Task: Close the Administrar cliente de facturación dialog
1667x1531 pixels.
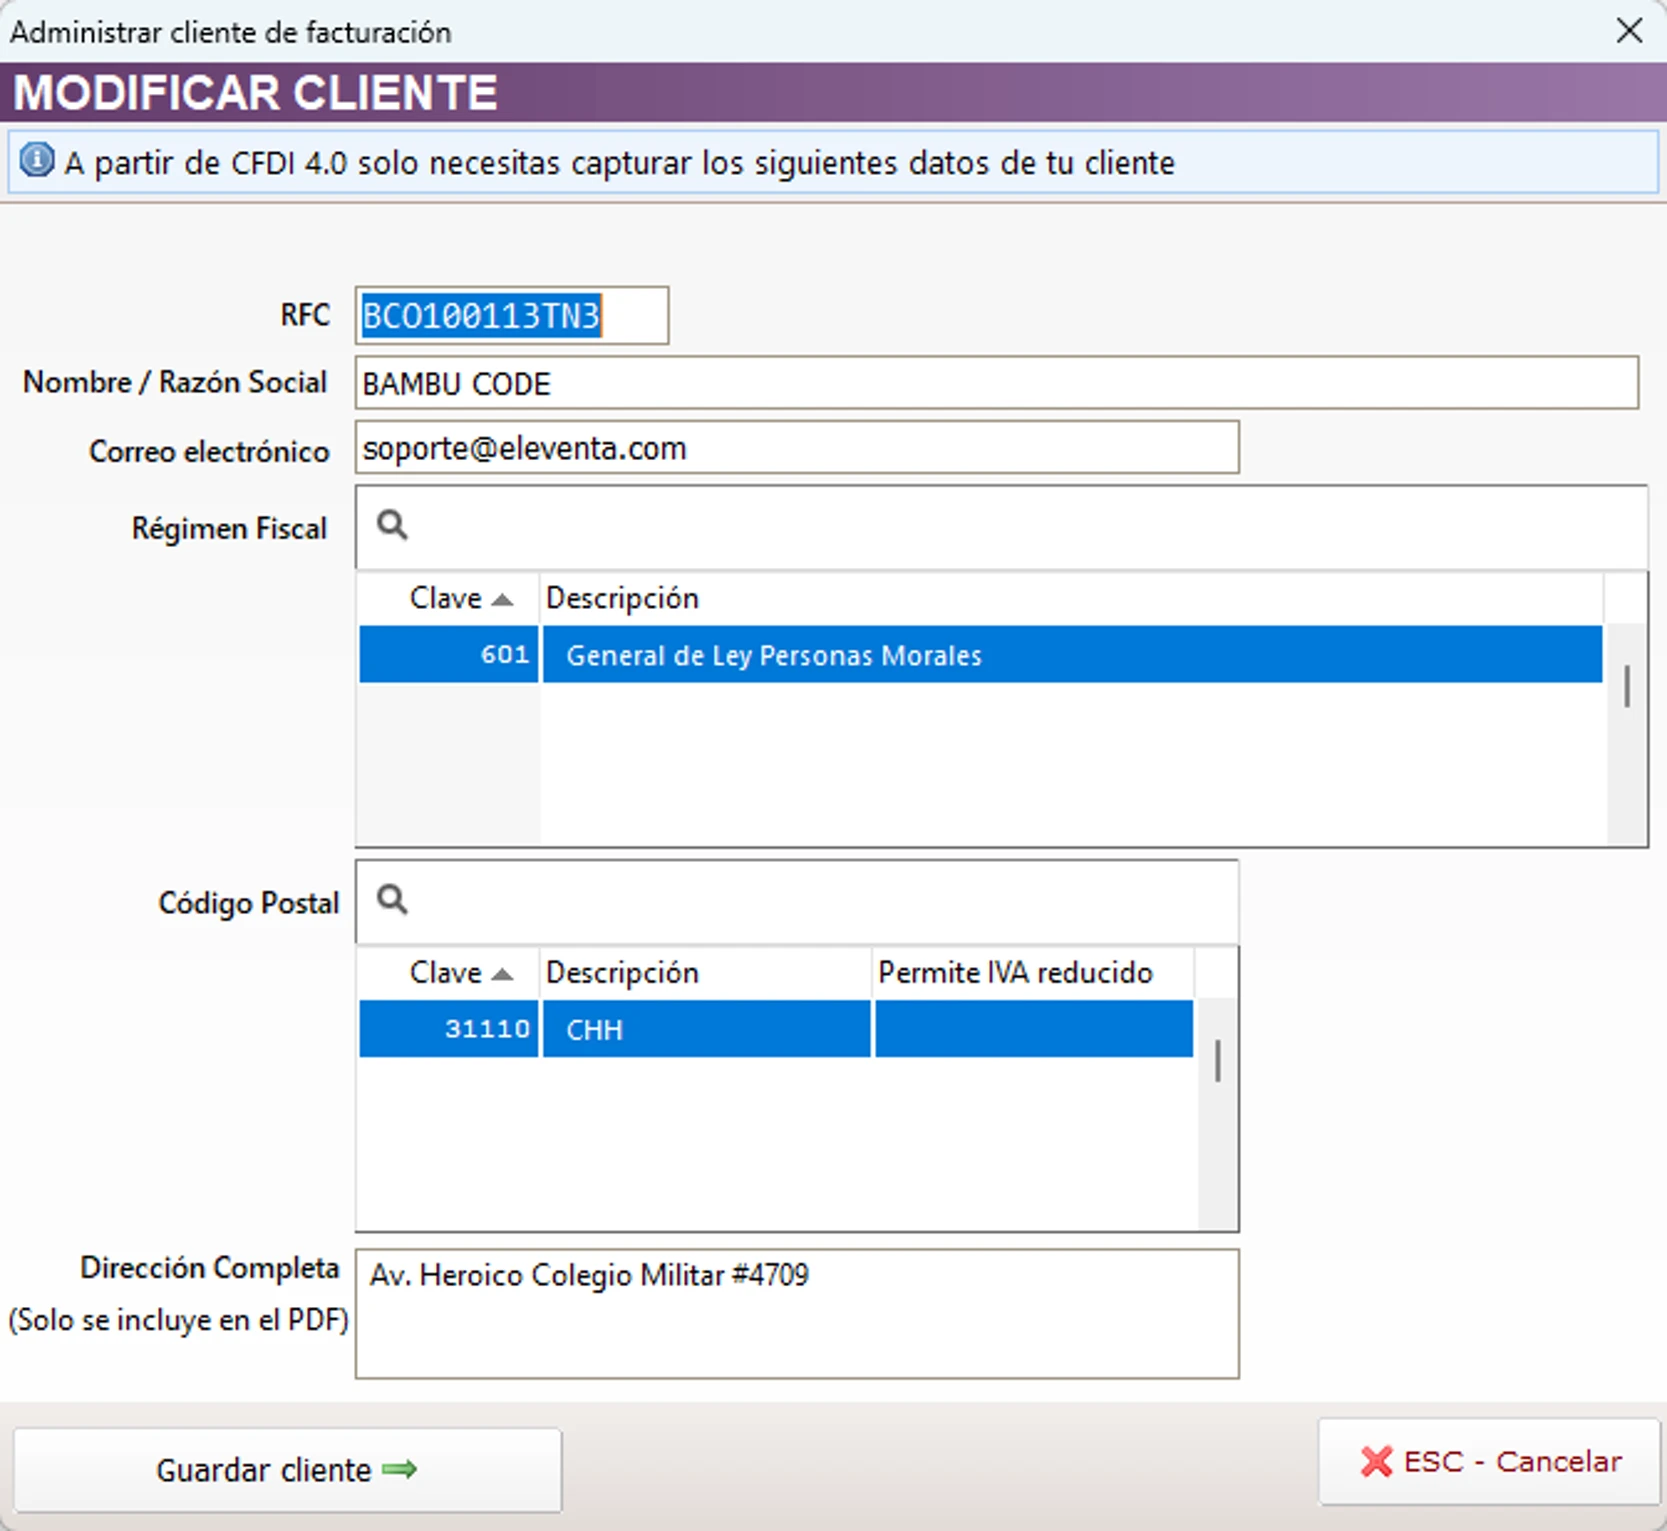Action: (x=1629, y=31)
